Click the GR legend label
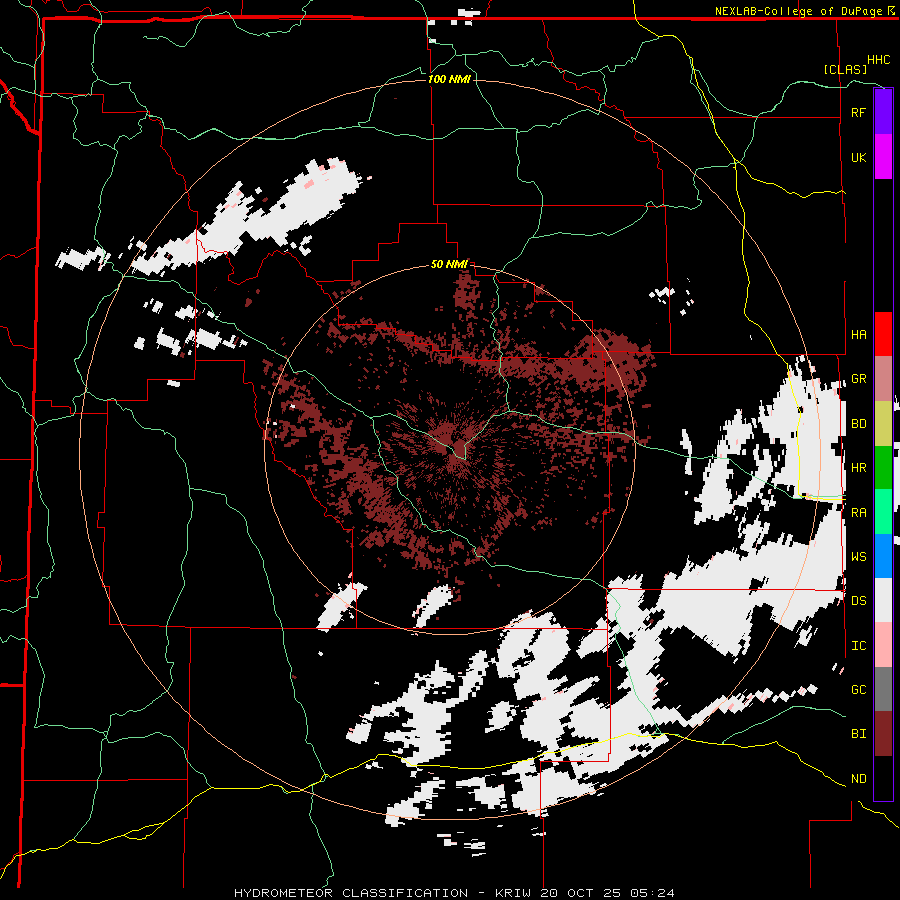900x900 pixels. tap(858, 379)
